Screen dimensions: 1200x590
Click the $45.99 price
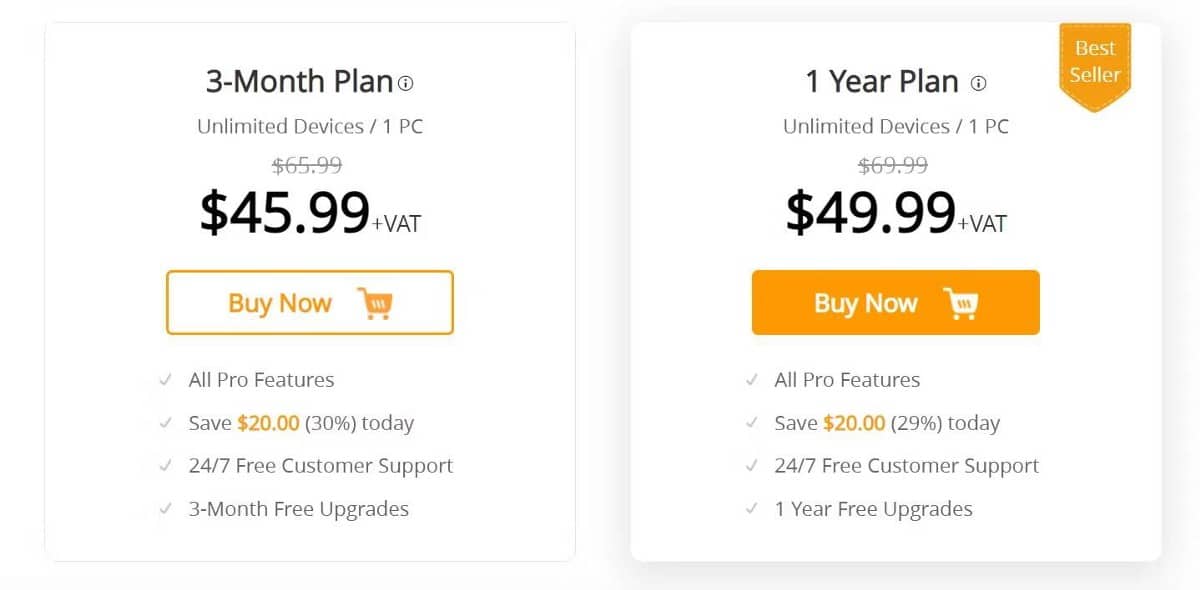coord(285,213)
